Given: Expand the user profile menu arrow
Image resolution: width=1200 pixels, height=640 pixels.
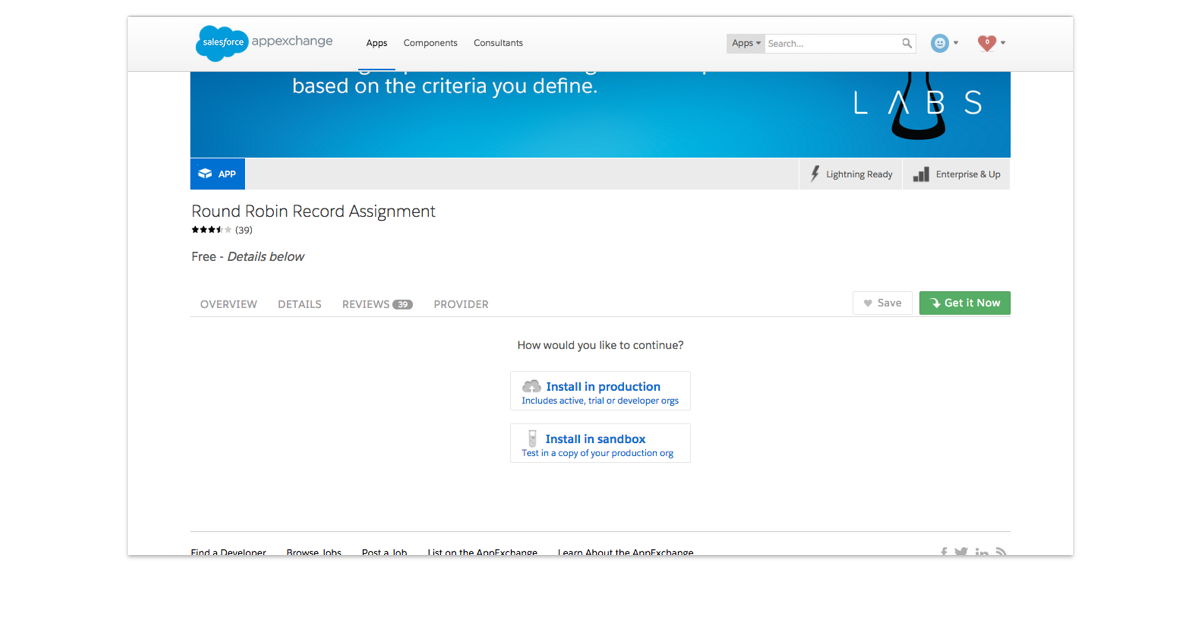Looking at the screenshot, I should pos(956,43).
